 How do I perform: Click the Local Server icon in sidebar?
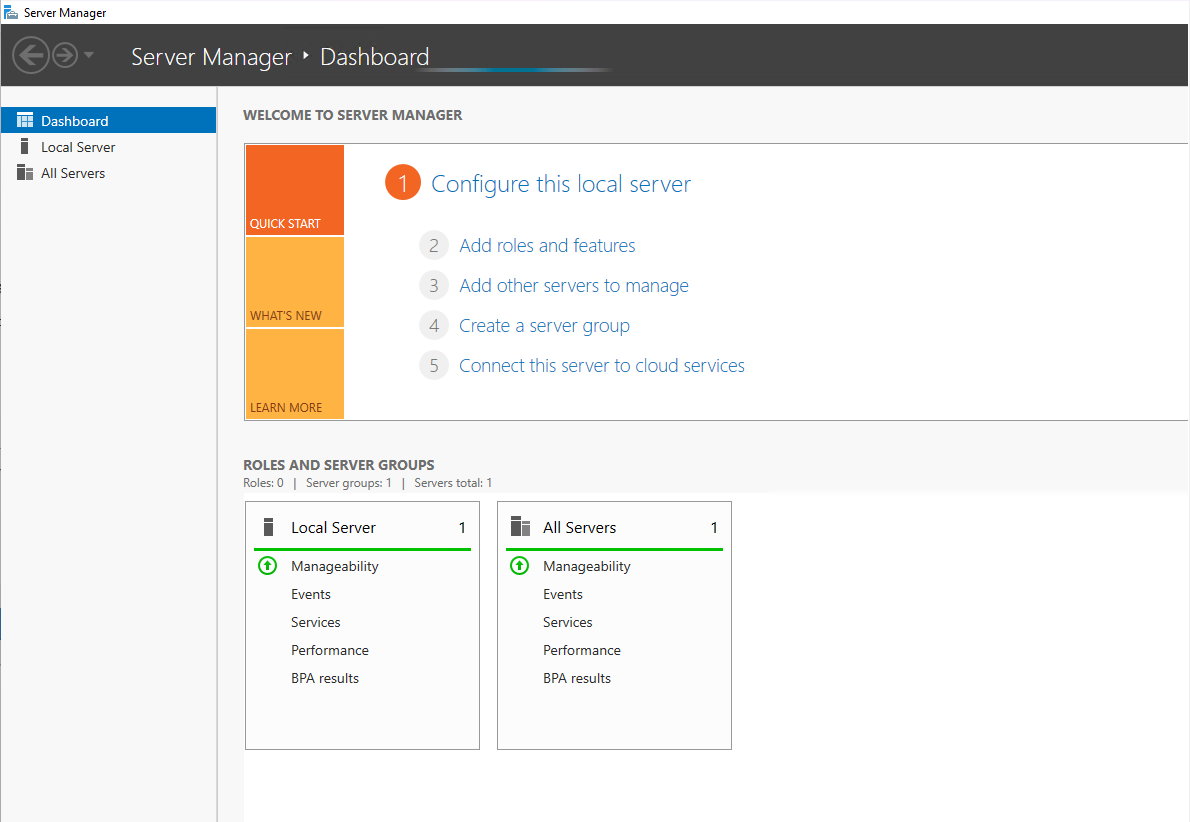(24, 146)
